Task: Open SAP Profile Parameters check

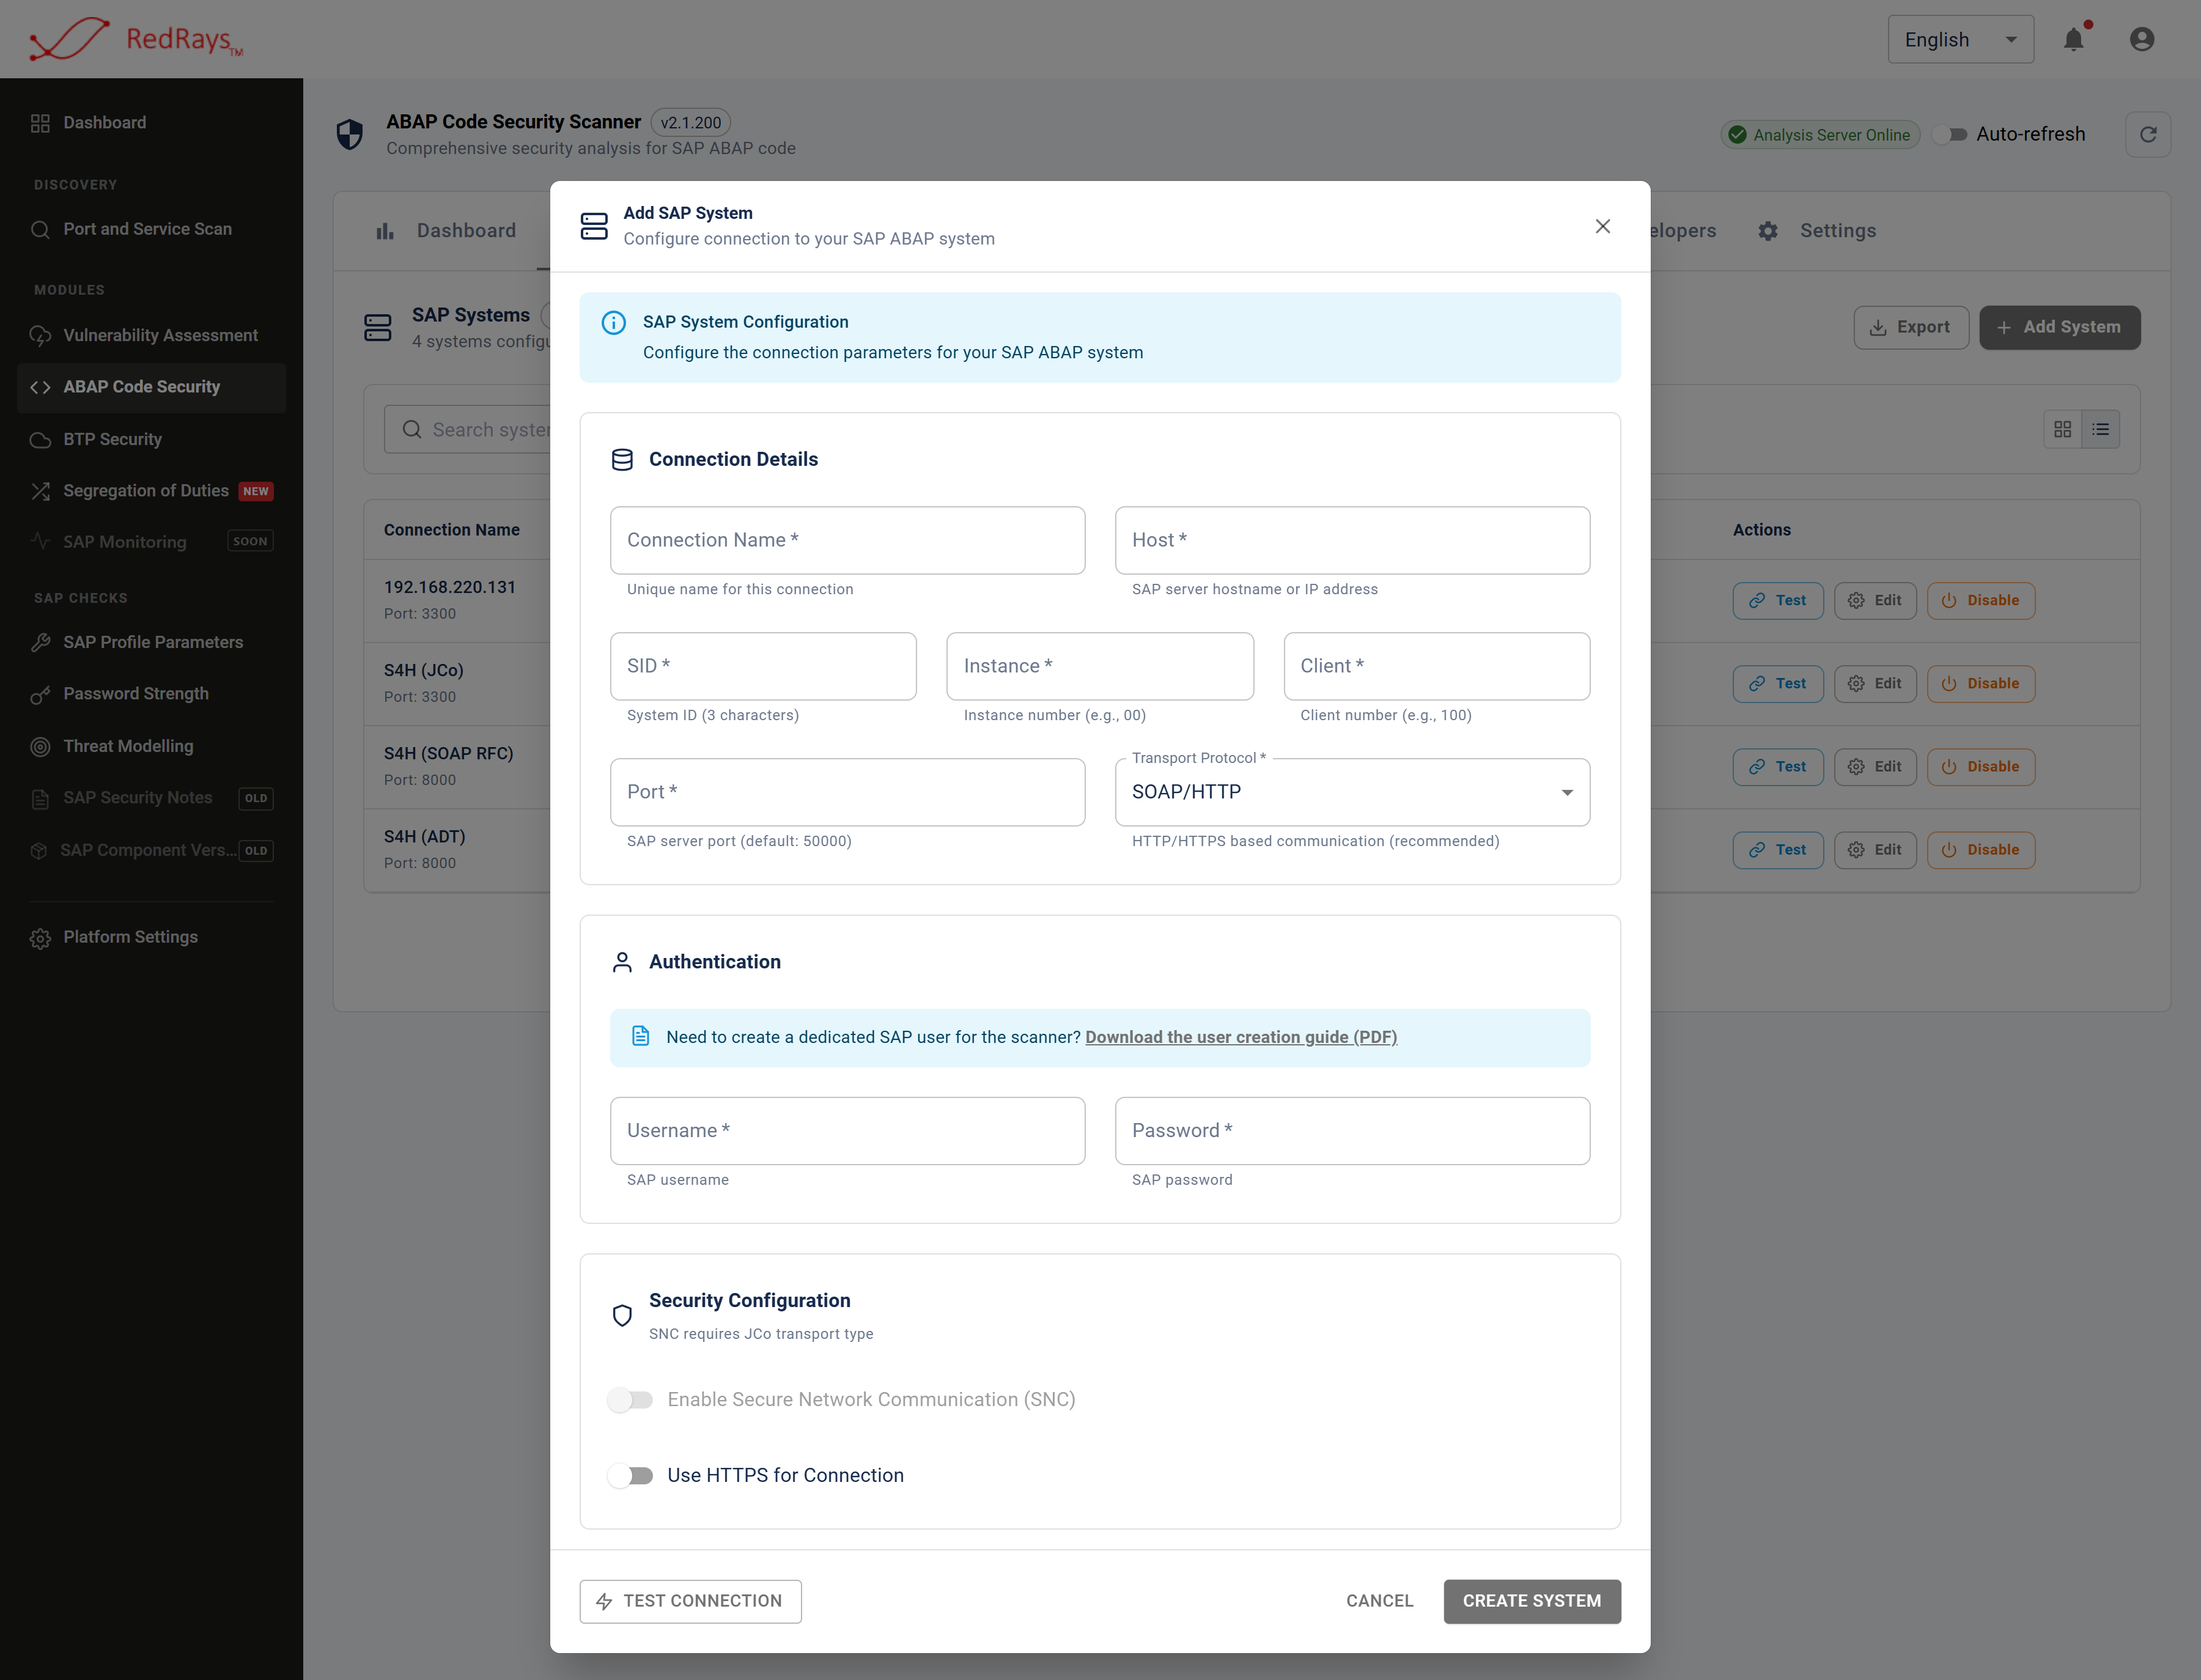Action: point(151,642)
